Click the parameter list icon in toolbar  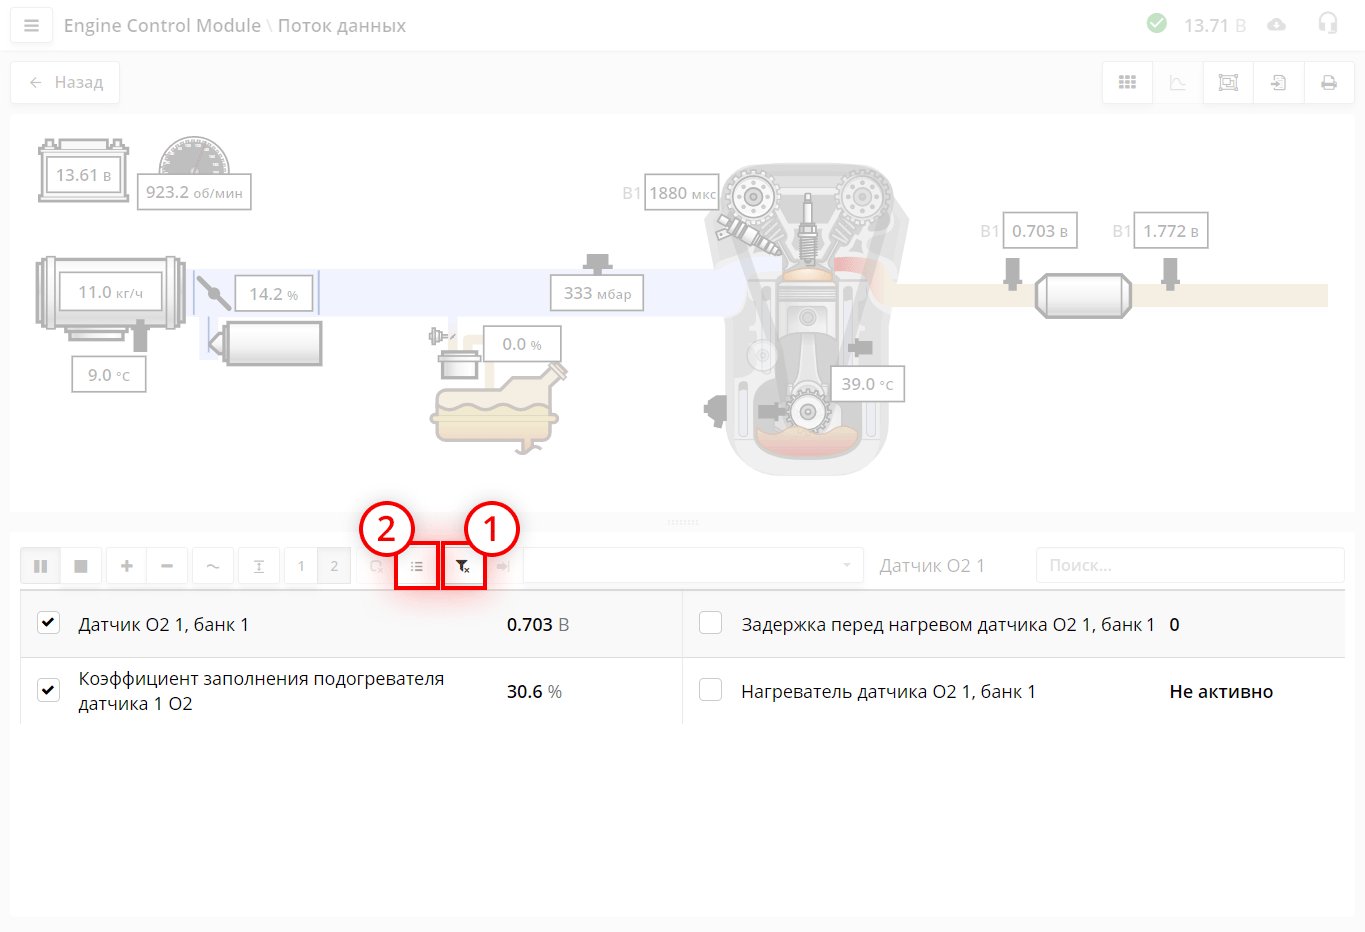point(417,567)
